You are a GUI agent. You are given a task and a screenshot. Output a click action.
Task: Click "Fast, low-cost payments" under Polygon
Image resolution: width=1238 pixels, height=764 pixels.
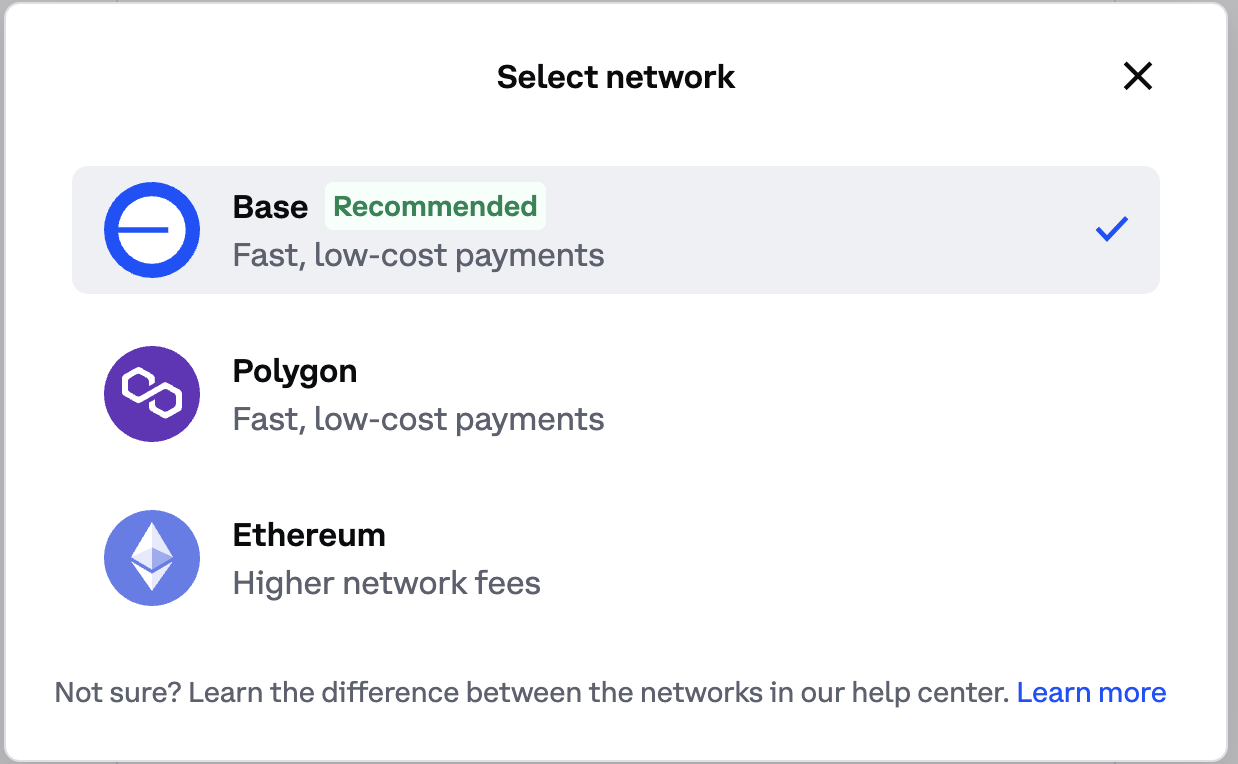point(418,419)
